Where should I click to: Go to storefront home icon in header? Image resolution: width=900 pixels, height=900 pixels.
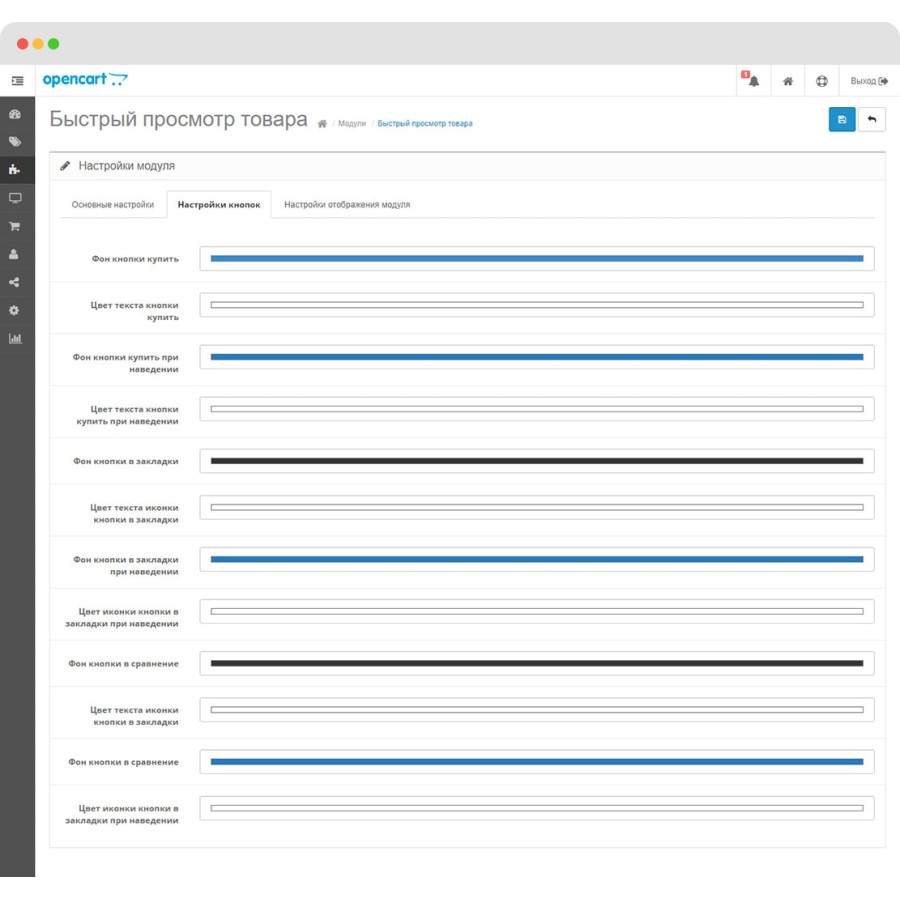pos(788,81)
